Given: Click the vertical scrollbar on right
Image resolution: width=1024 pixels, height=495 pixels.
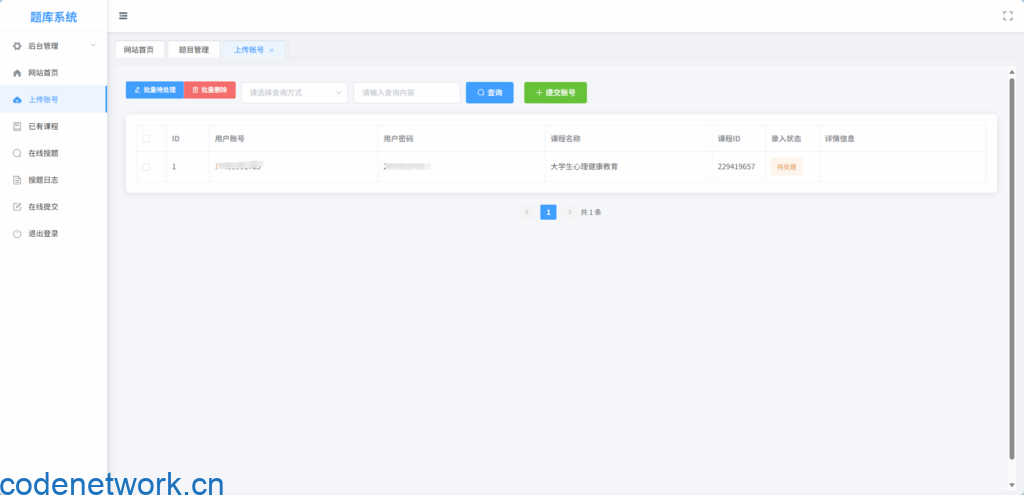Looking at the screenshot, I should [1012, 270].
